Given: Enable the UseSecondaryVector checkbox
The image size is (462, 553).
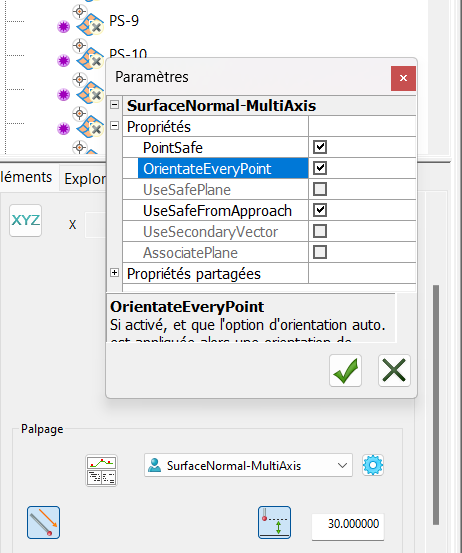Looking at the screenshot, I should pos(320,231).
